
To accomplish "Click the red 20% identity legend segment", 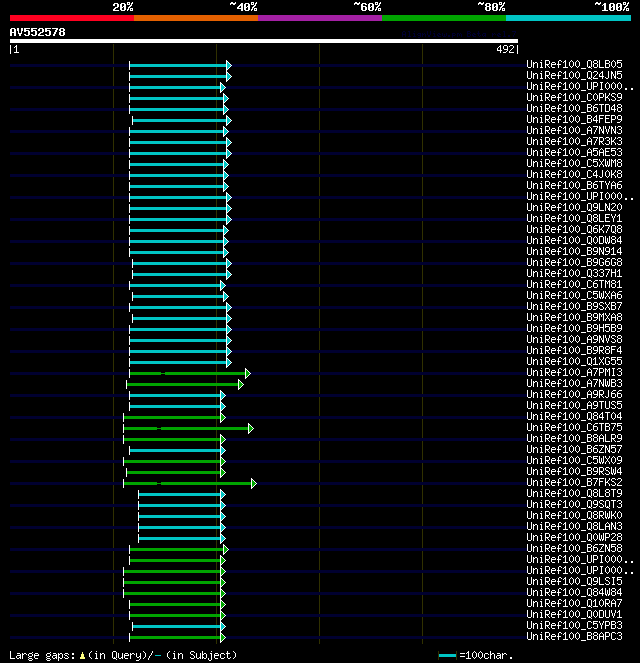I will 72,18.
